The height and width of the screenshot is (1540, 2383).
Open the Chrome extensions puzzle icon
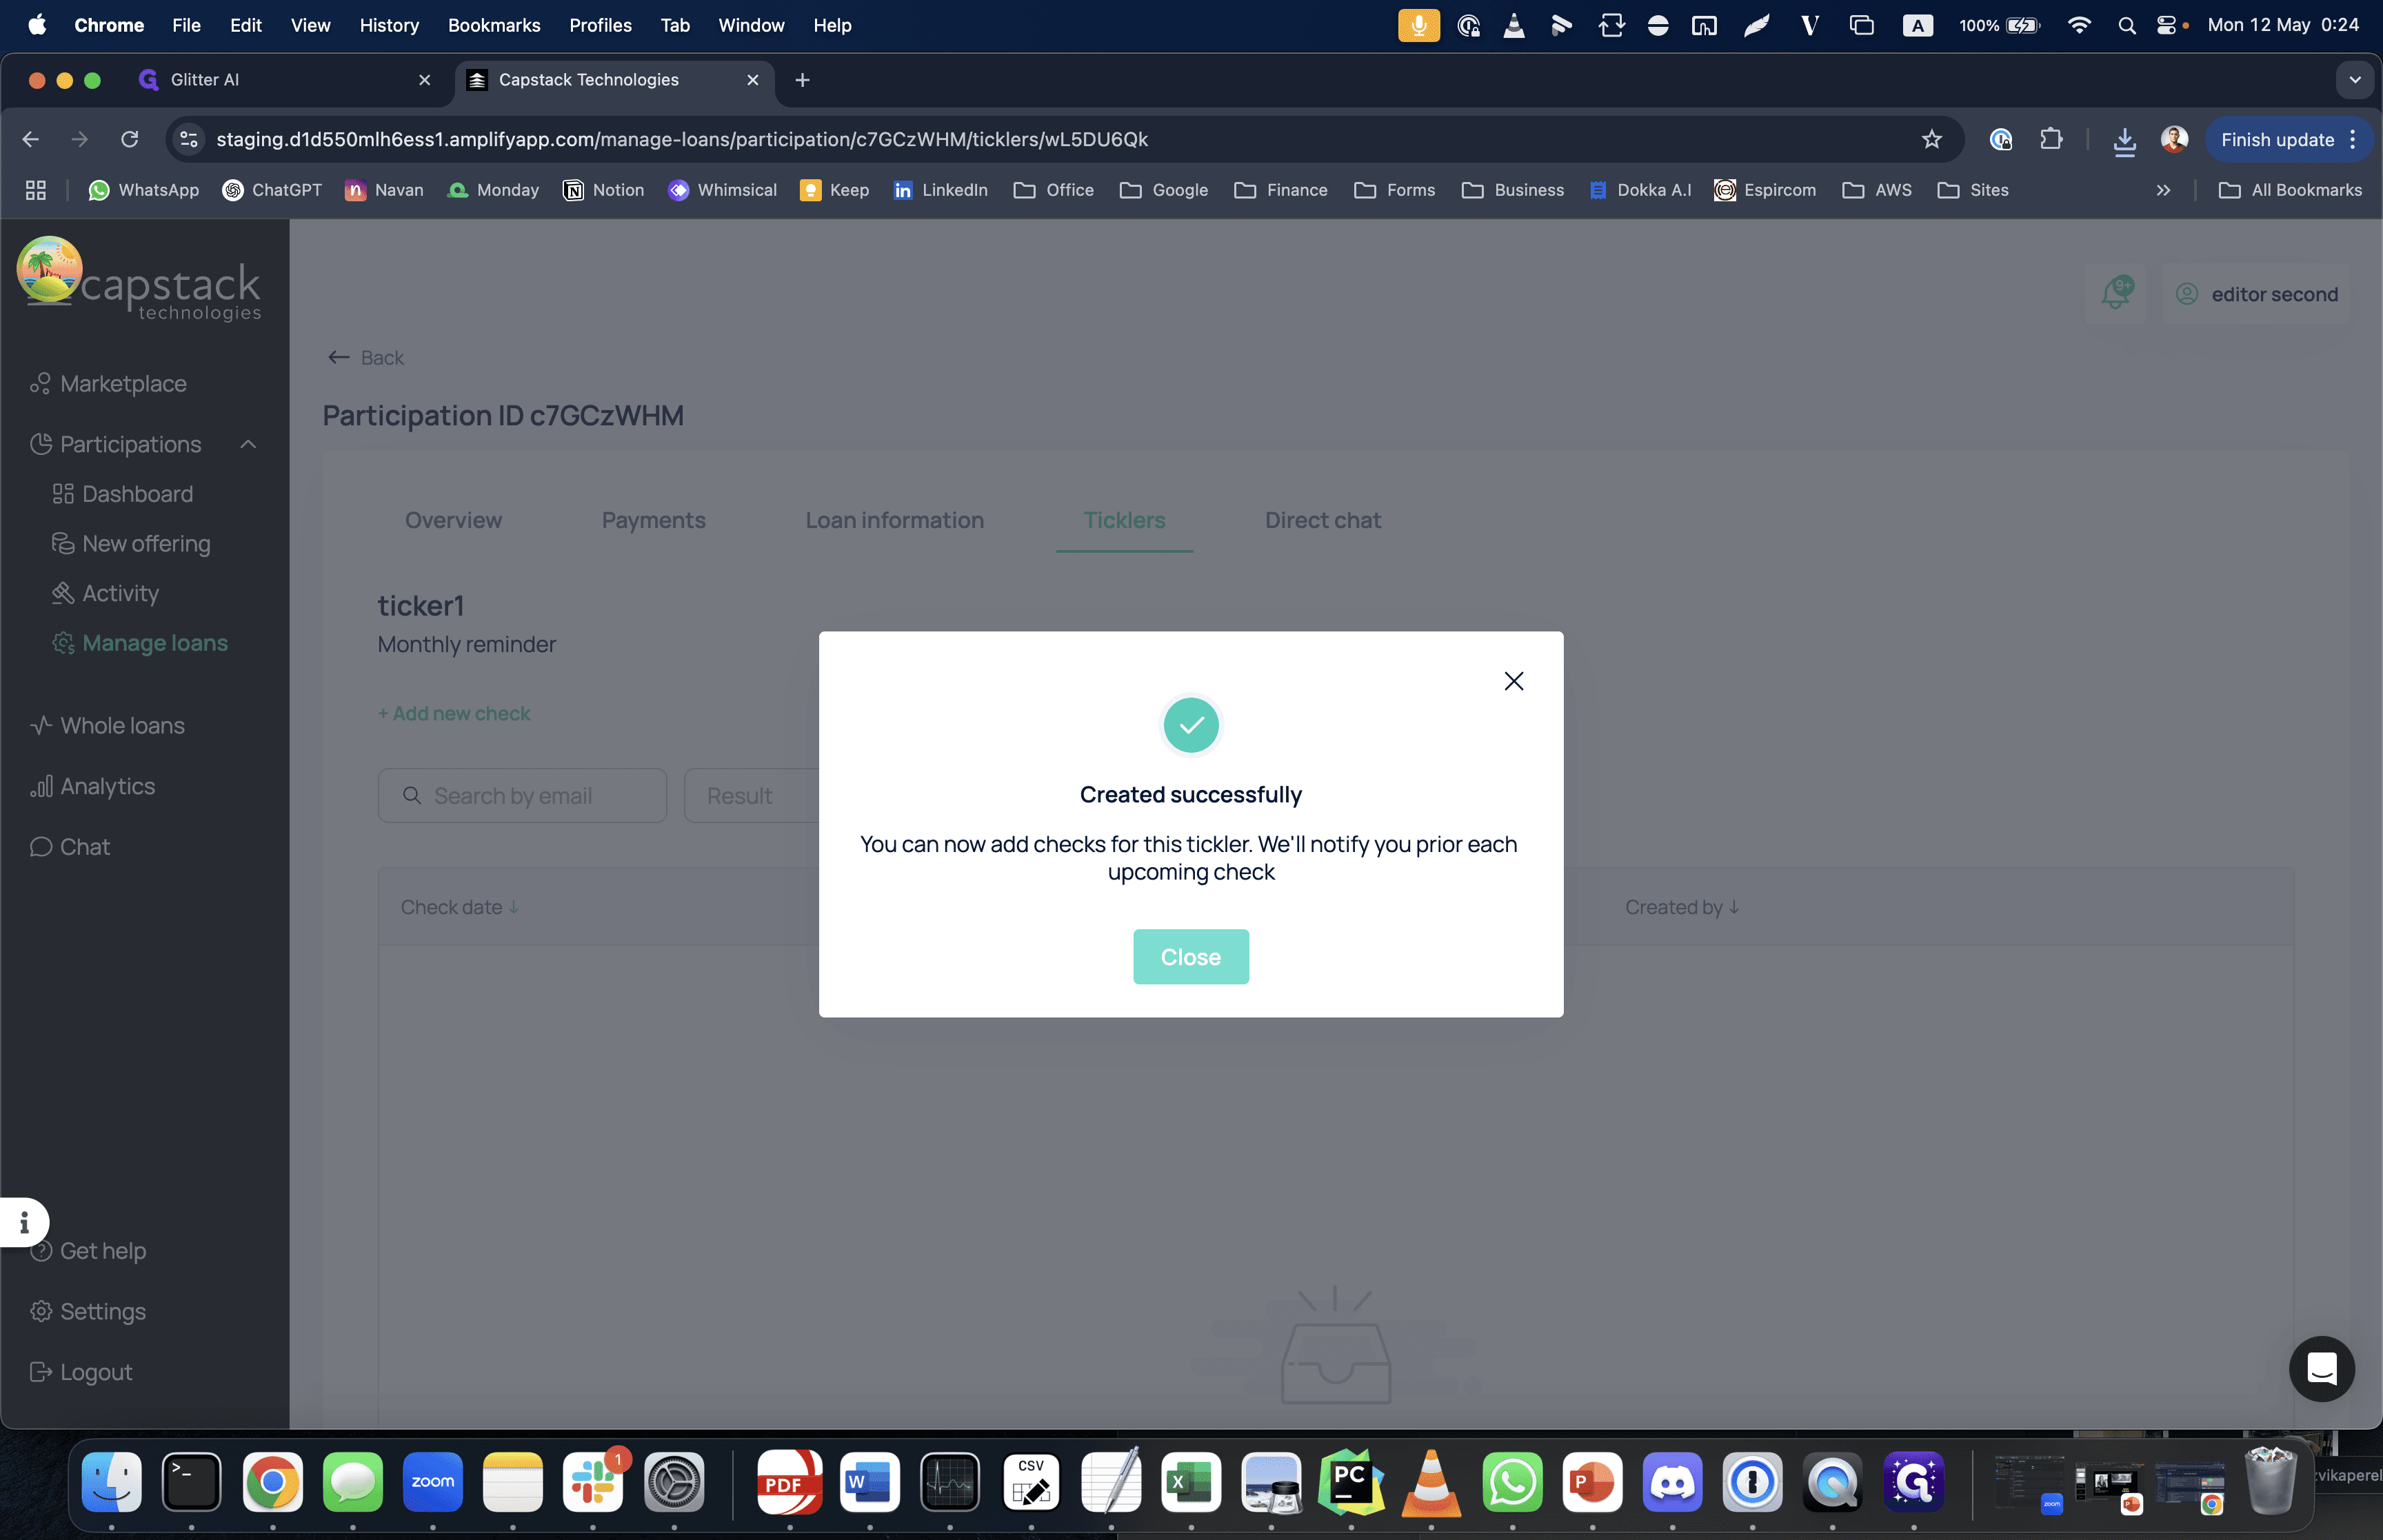tap(2051, 140)
